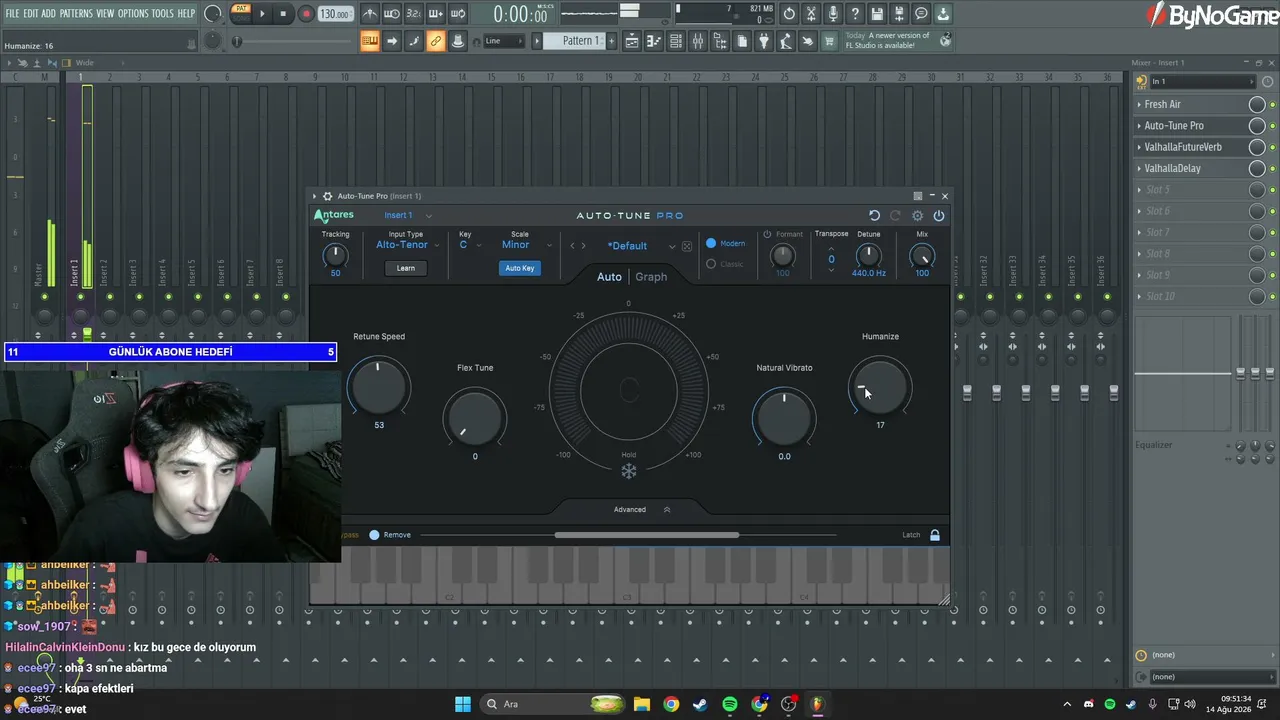Open the piano roll icon
Viewport: 1280px width, 720px height.
point(654,41)
